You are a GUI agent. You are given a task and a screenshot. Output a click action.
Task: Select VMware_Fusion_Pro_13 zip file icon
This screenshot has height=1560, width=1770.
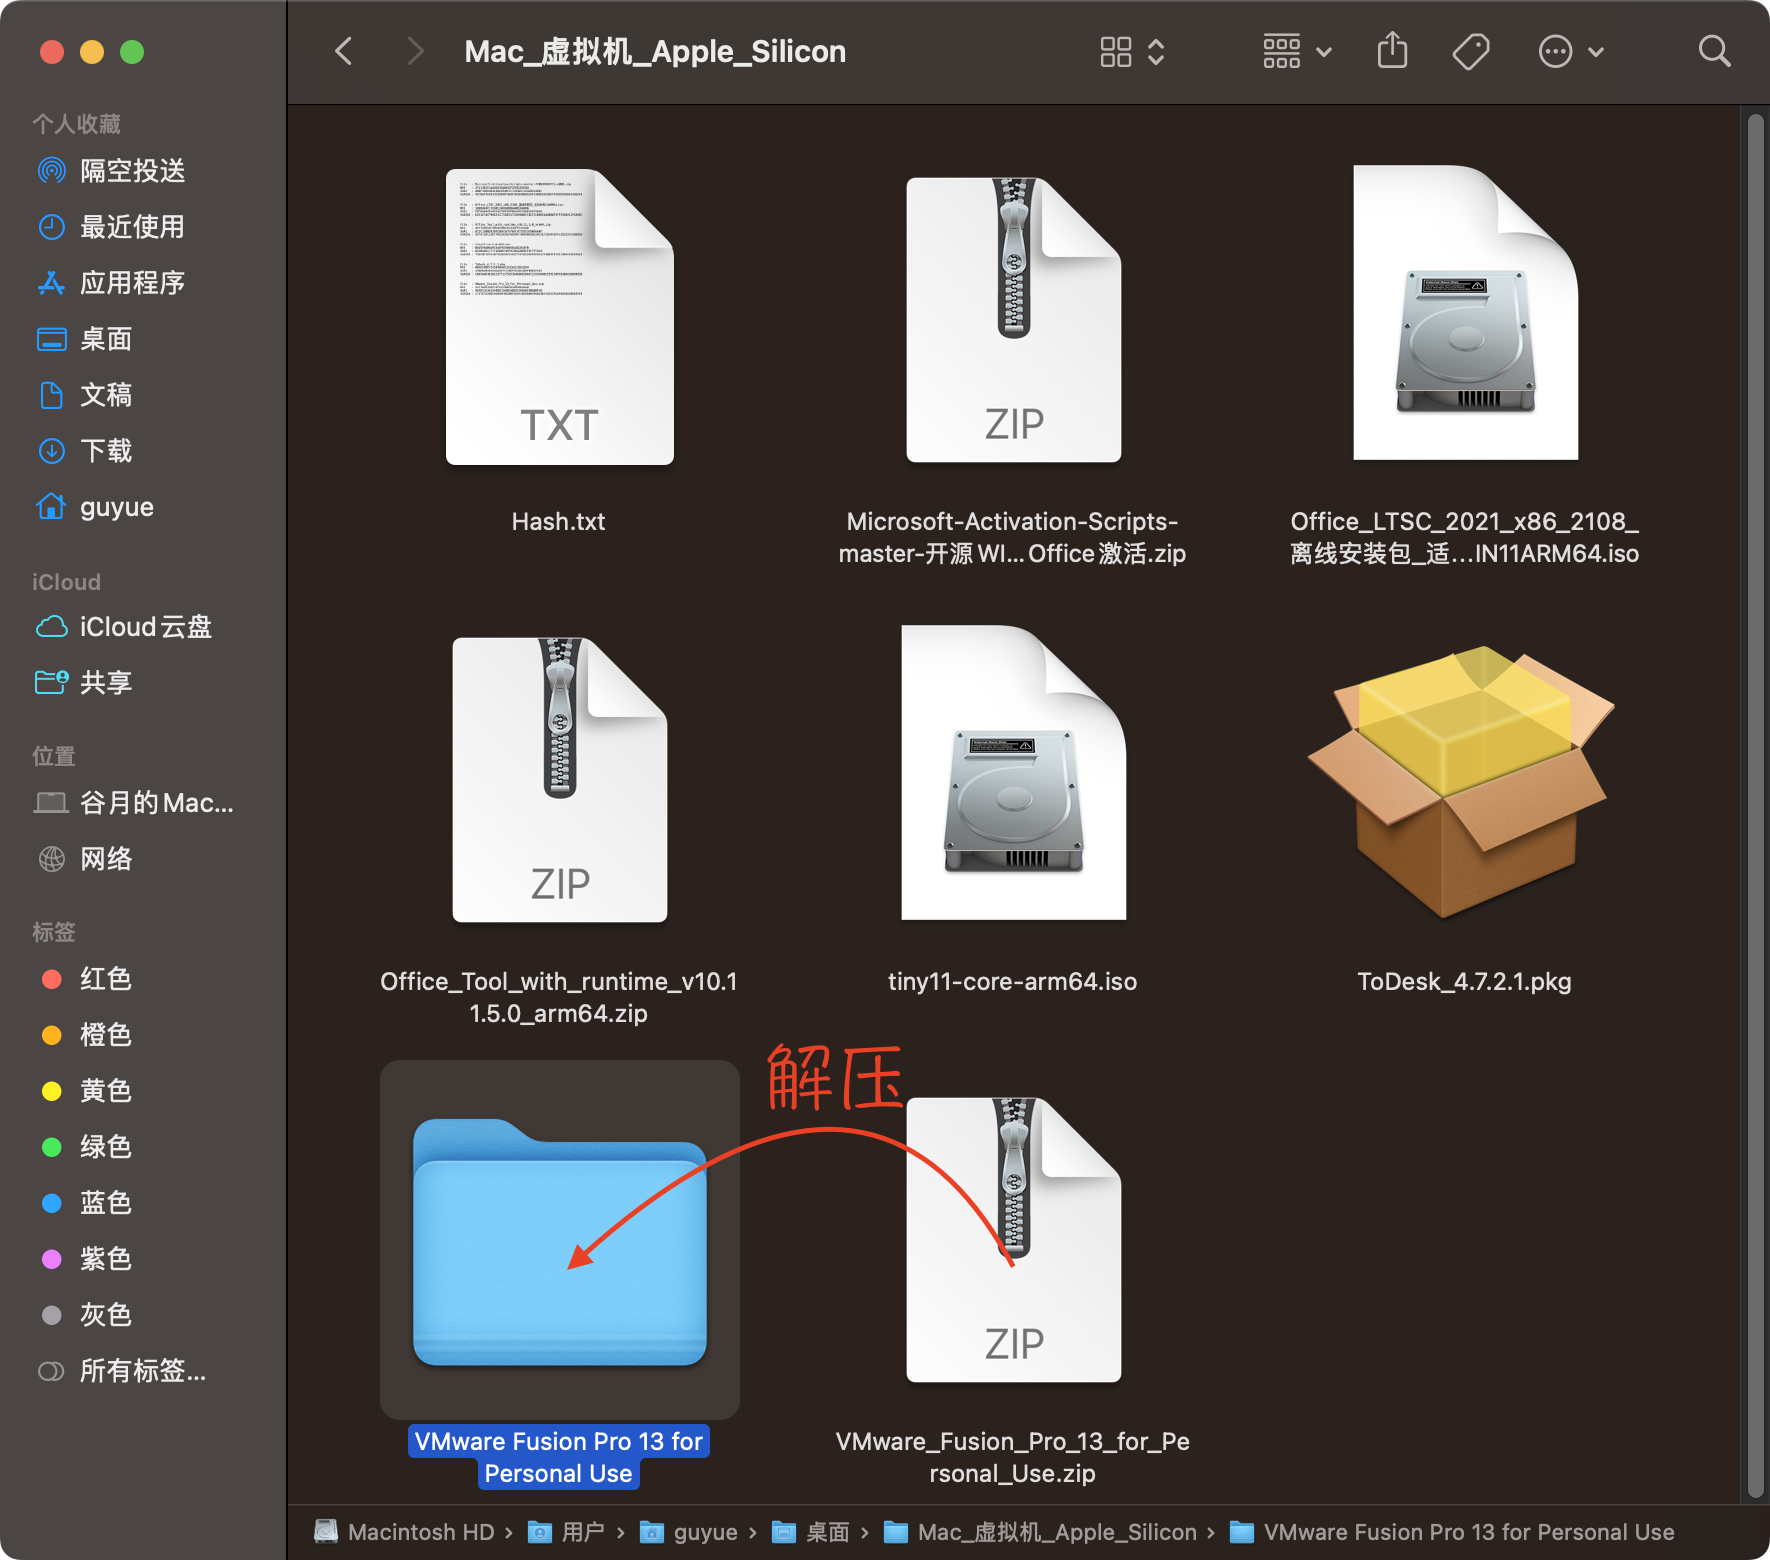click(1013, 1239)
